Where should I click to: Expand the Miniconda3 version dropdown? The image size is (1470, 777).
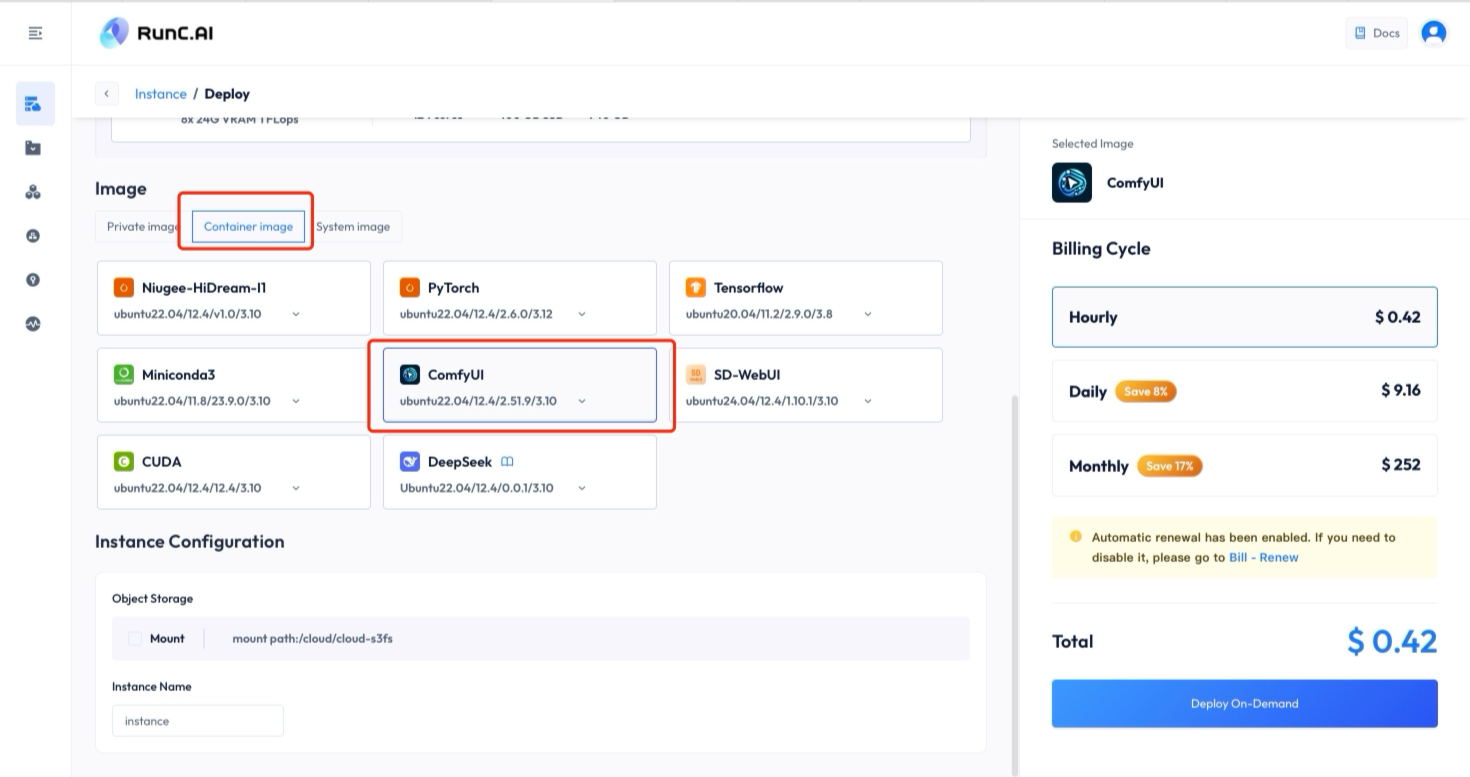(x=295, y=401)
